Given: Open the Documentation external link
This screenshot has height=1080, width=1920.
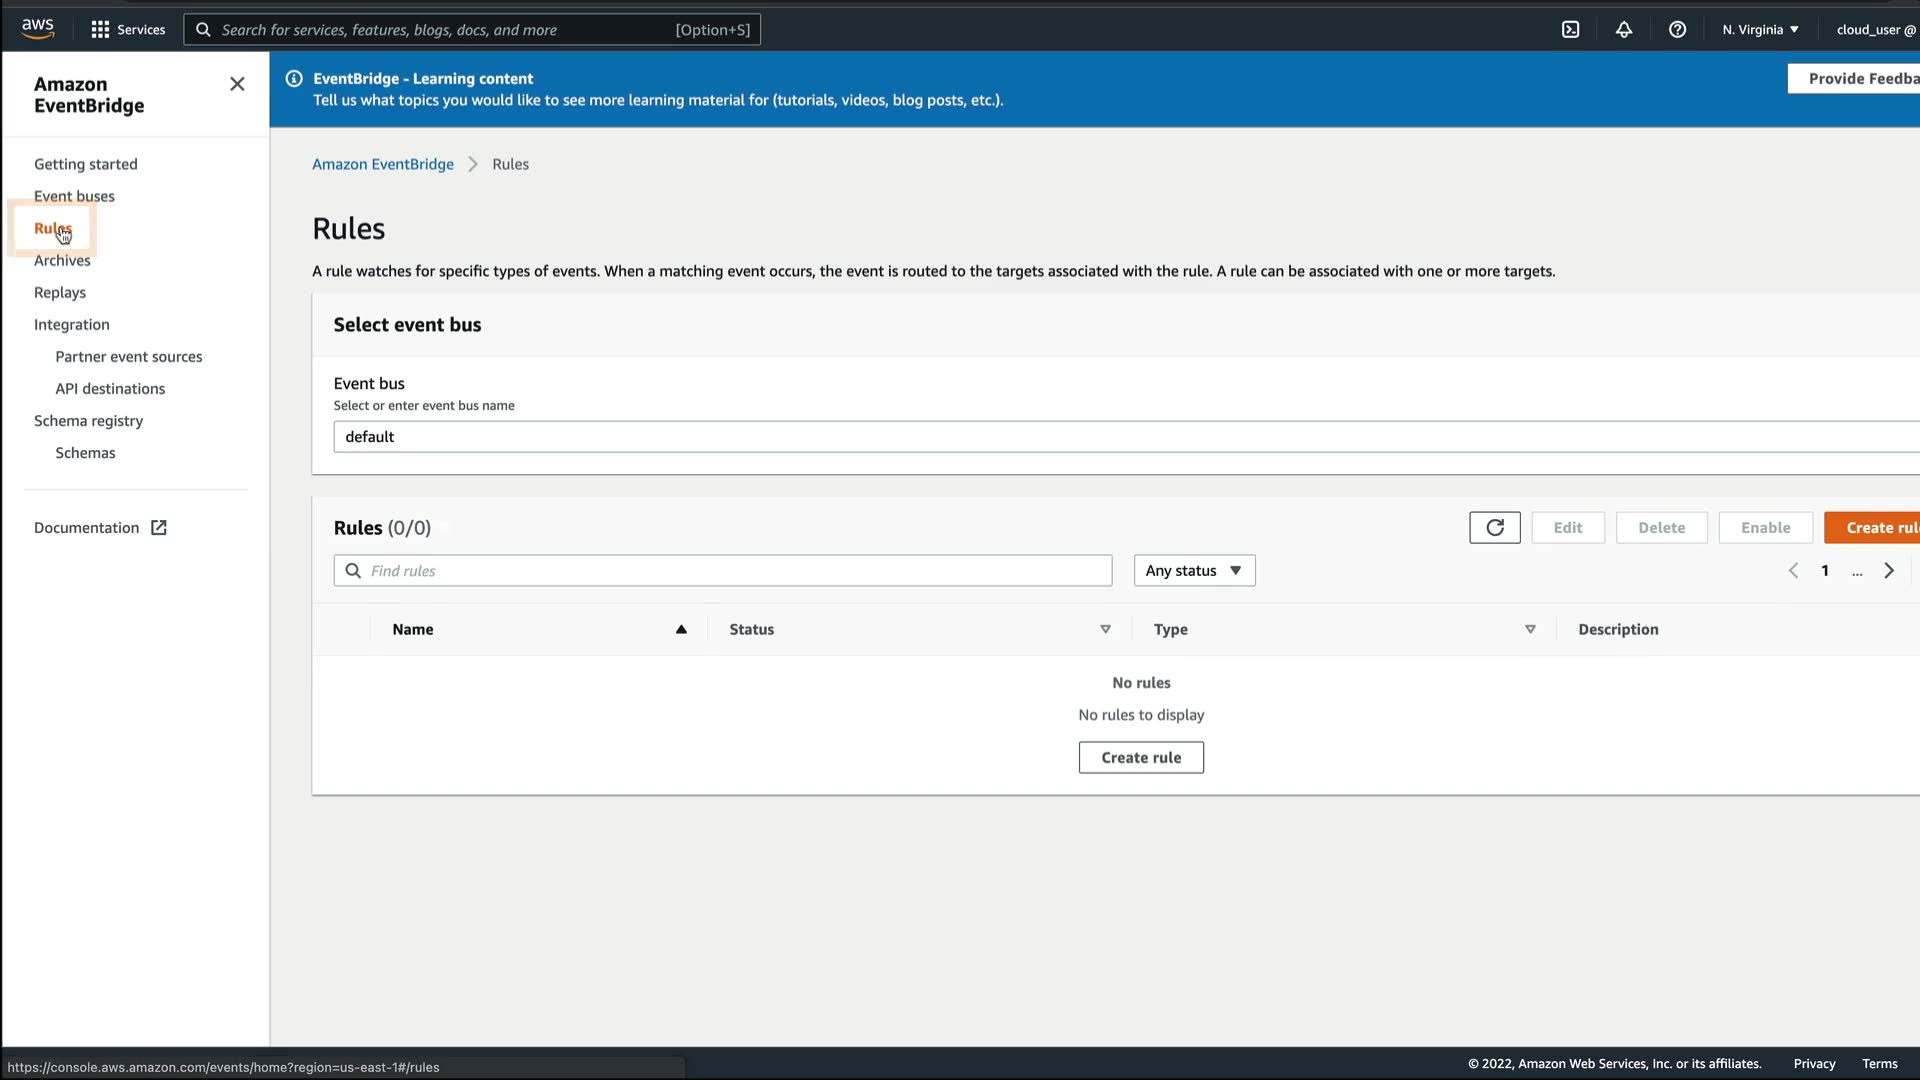Looking at the screenshot, I should click(100, 527).
